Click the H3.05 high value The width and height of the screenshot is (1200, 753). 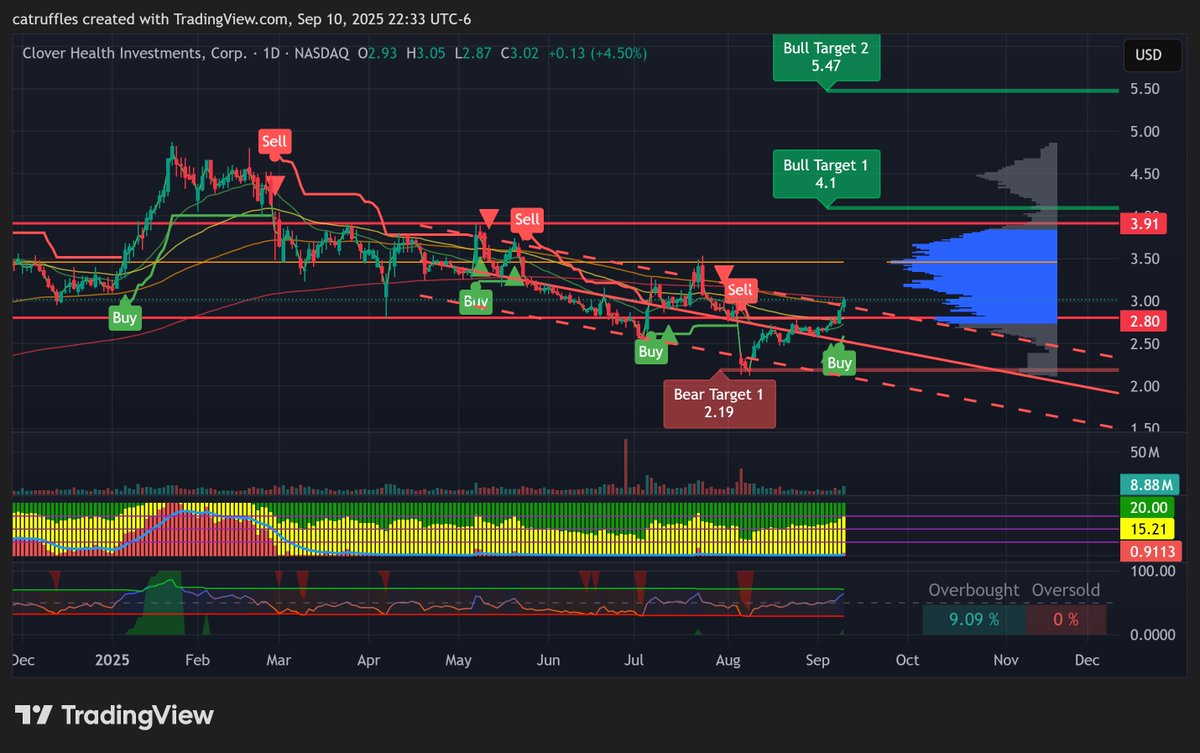[x=424, y=53]
